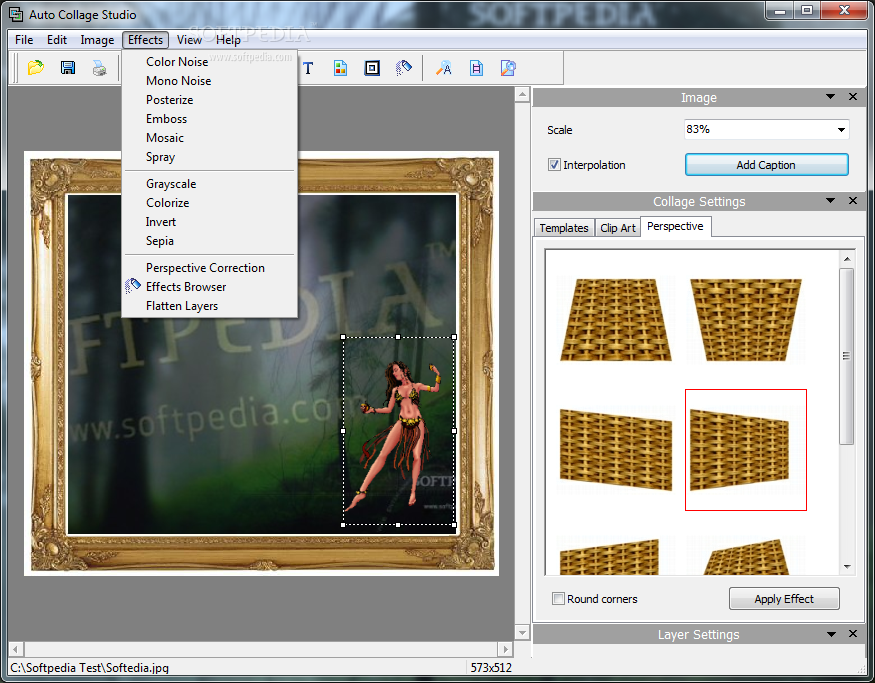Viewport: 875px width, 683px height.
Task: Select bottom-narrow perspective thumbnail
Action: (x=746, y=320)
